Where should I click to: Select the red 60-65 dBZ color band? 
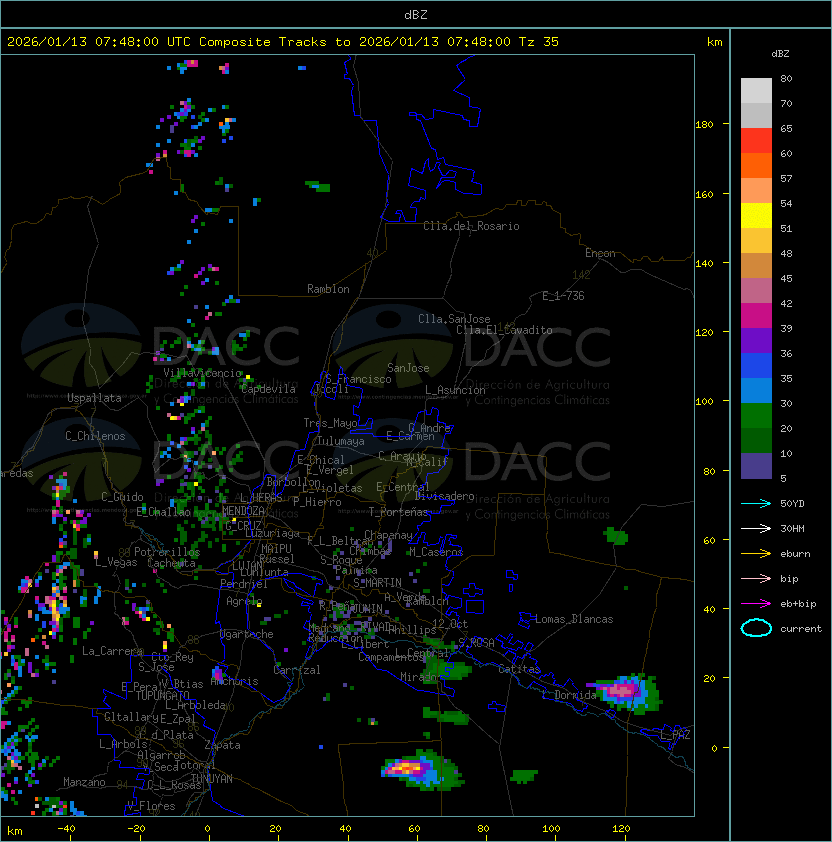[756, 141]
